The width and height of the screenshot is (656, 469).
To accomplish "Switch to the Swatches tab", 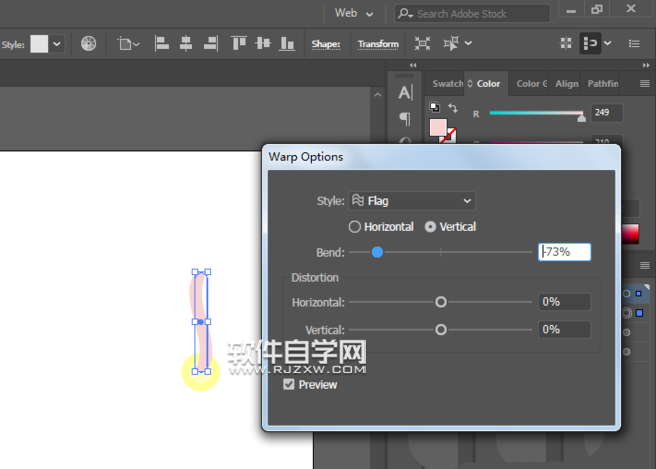I will [x=447, y=84].
